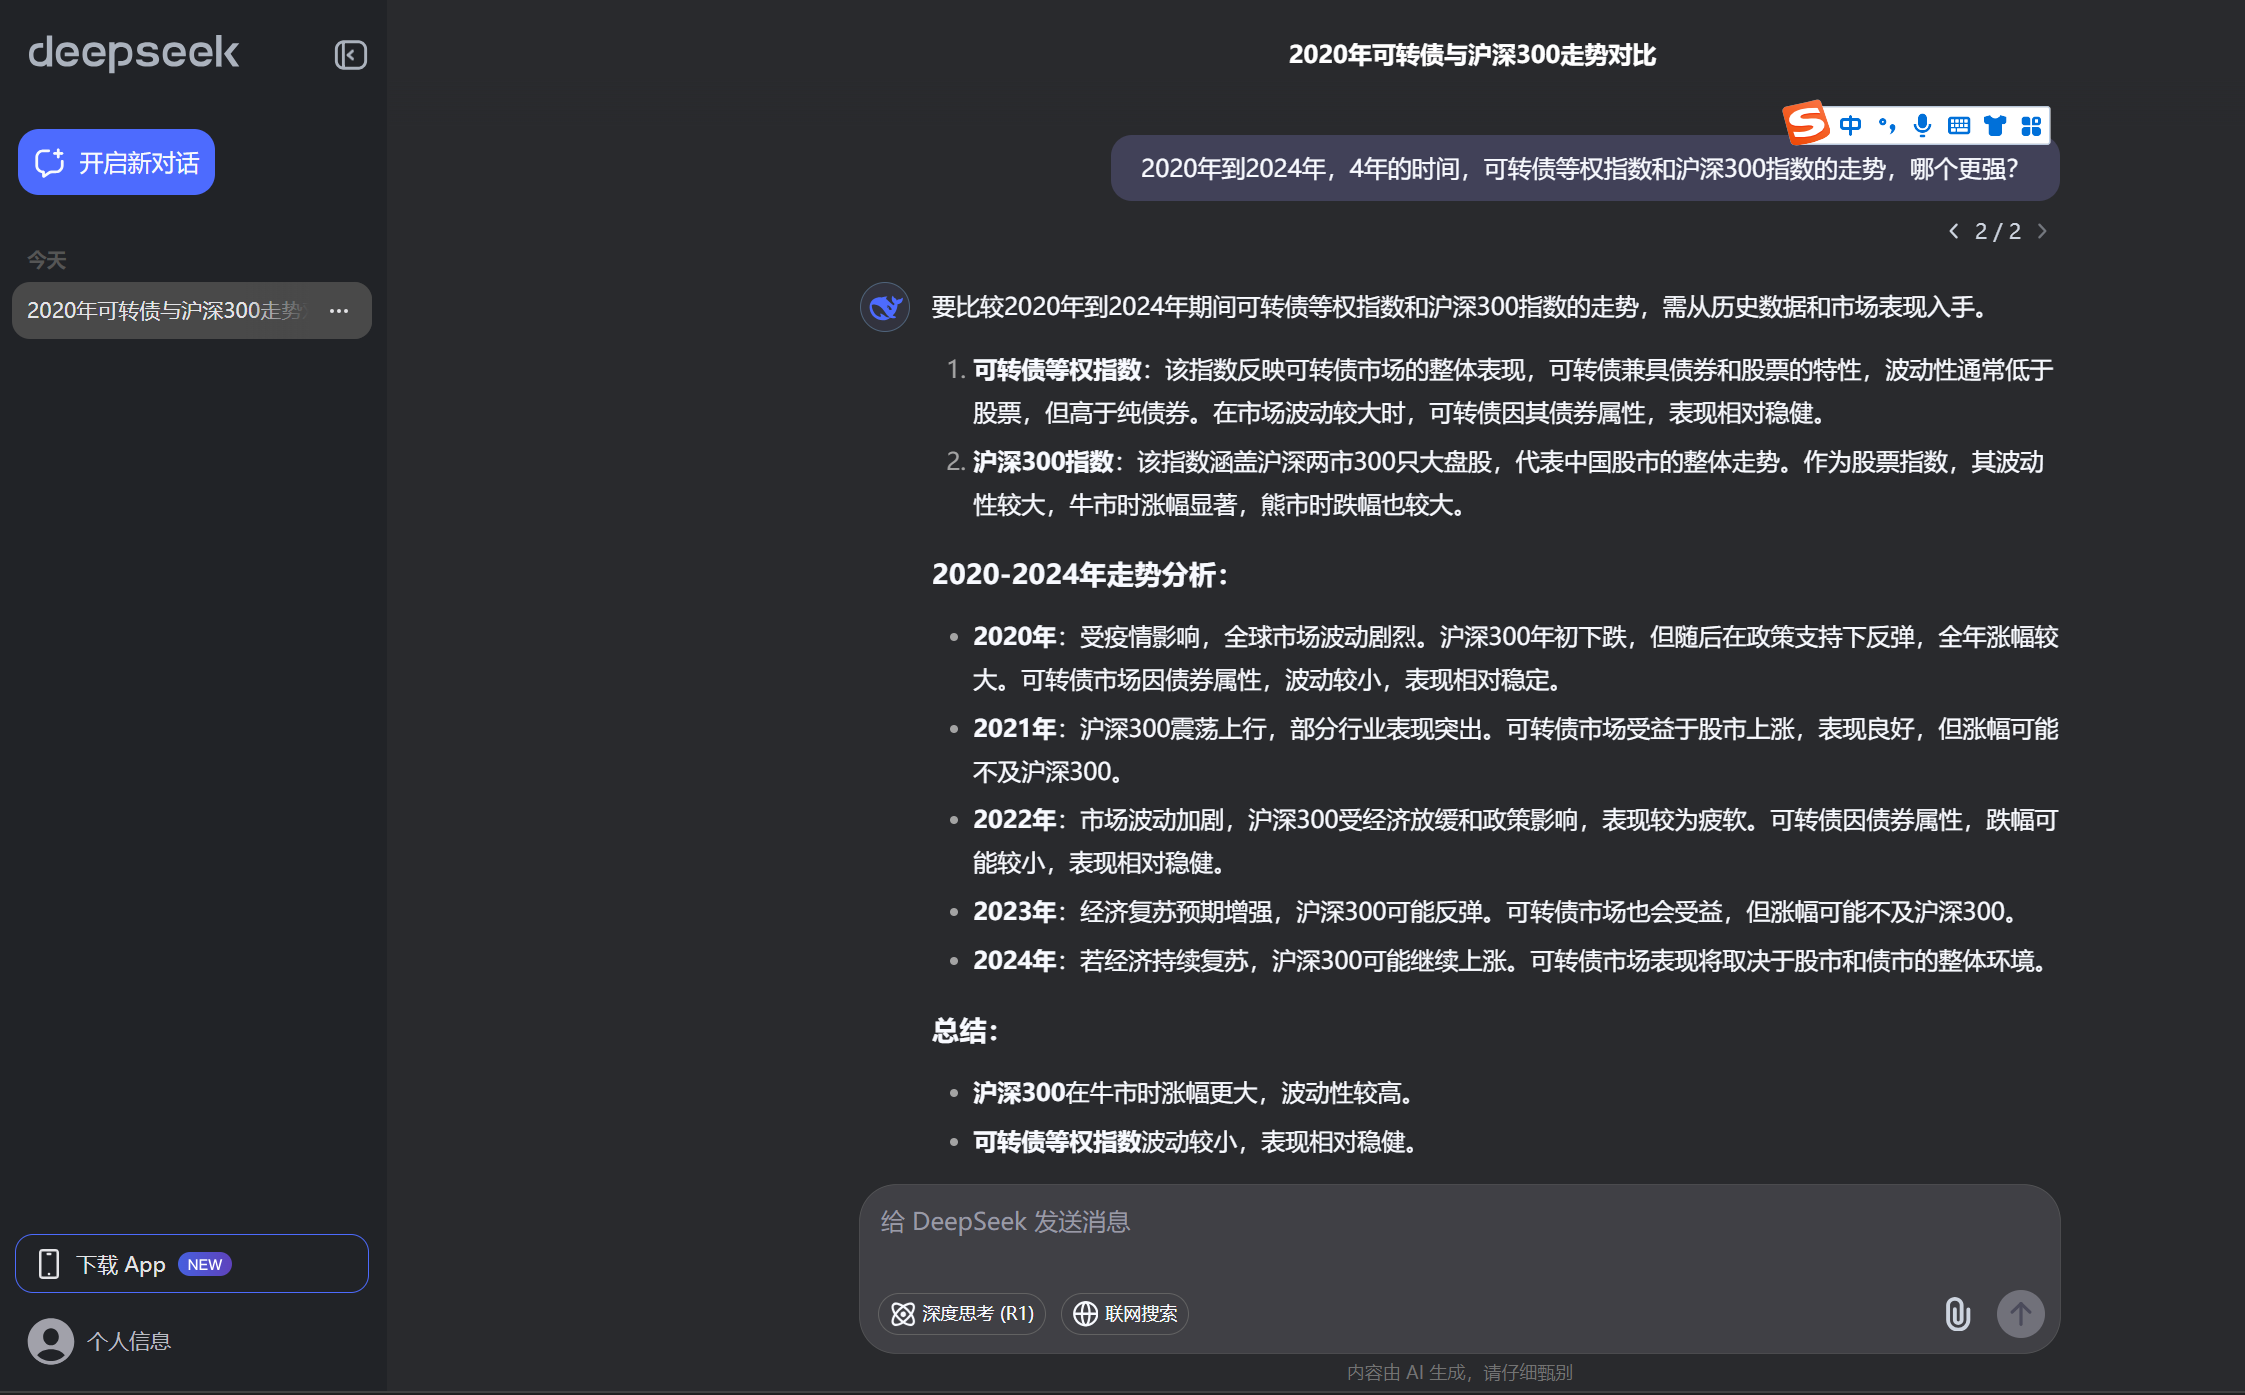Open Sogou skin shirt icon
This screenshot has height=1395, width=2245.
click(x=1995, y=125)
